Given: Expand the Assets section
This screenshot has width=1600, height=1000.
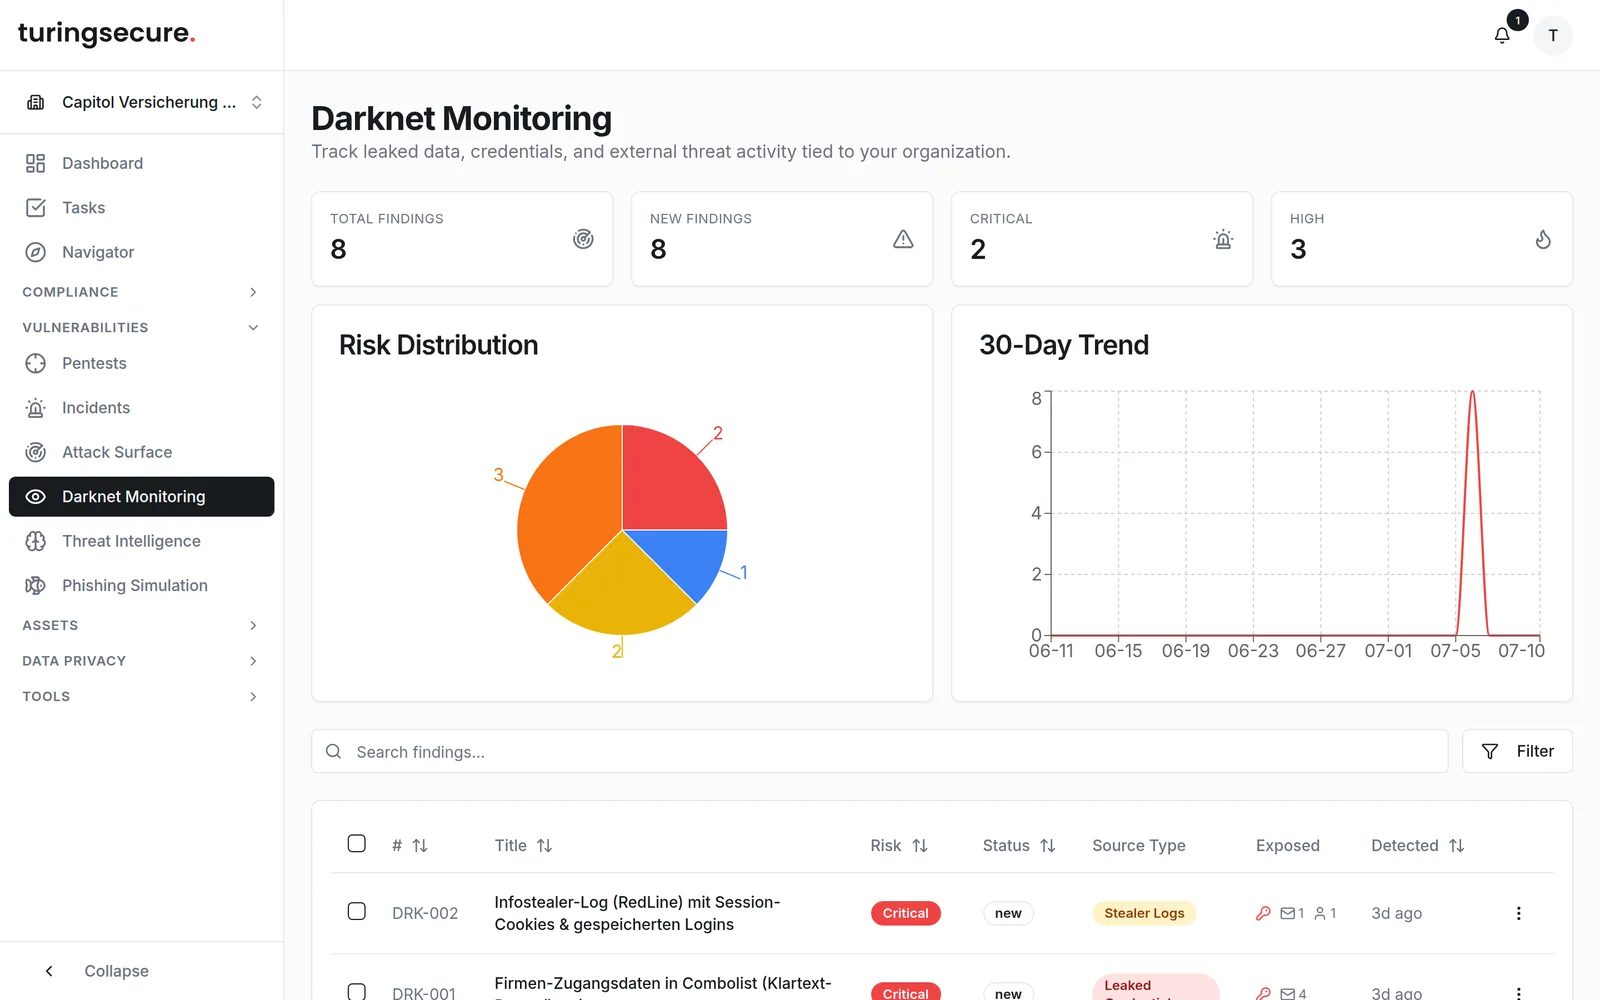Looking at the screenshot, I should click(x=142, y=625).
